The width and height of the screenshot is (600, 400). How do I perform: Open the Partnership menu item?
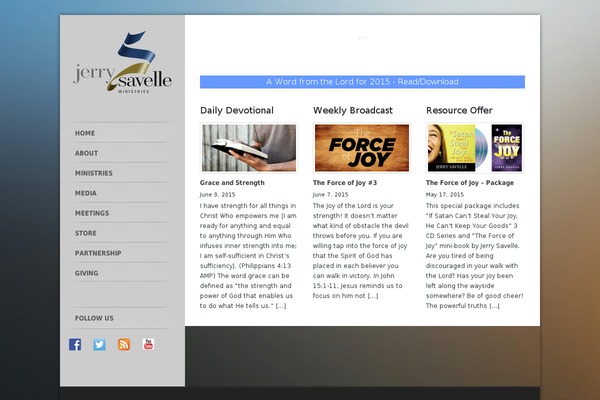(x=98, y=253)
